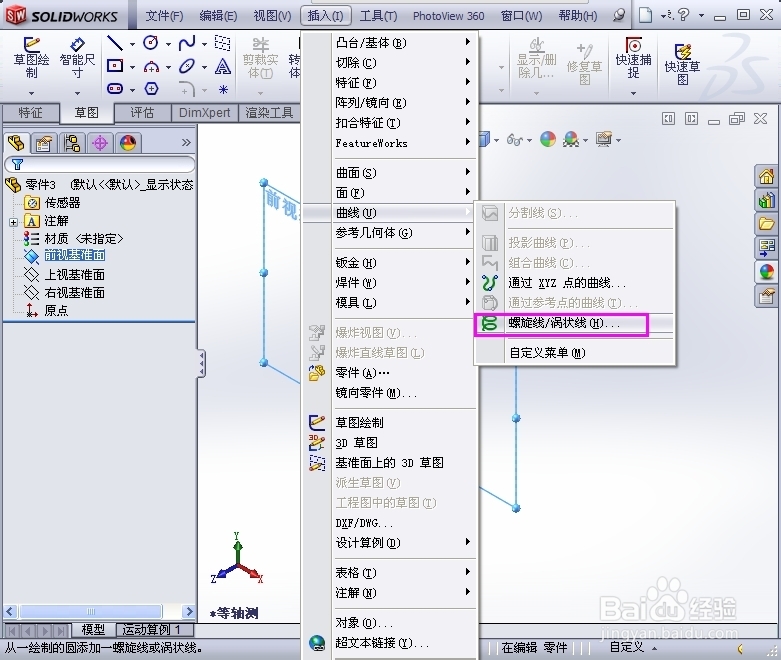
Task: Open the Line tool dropdown arrow
Action: [132, 44]
